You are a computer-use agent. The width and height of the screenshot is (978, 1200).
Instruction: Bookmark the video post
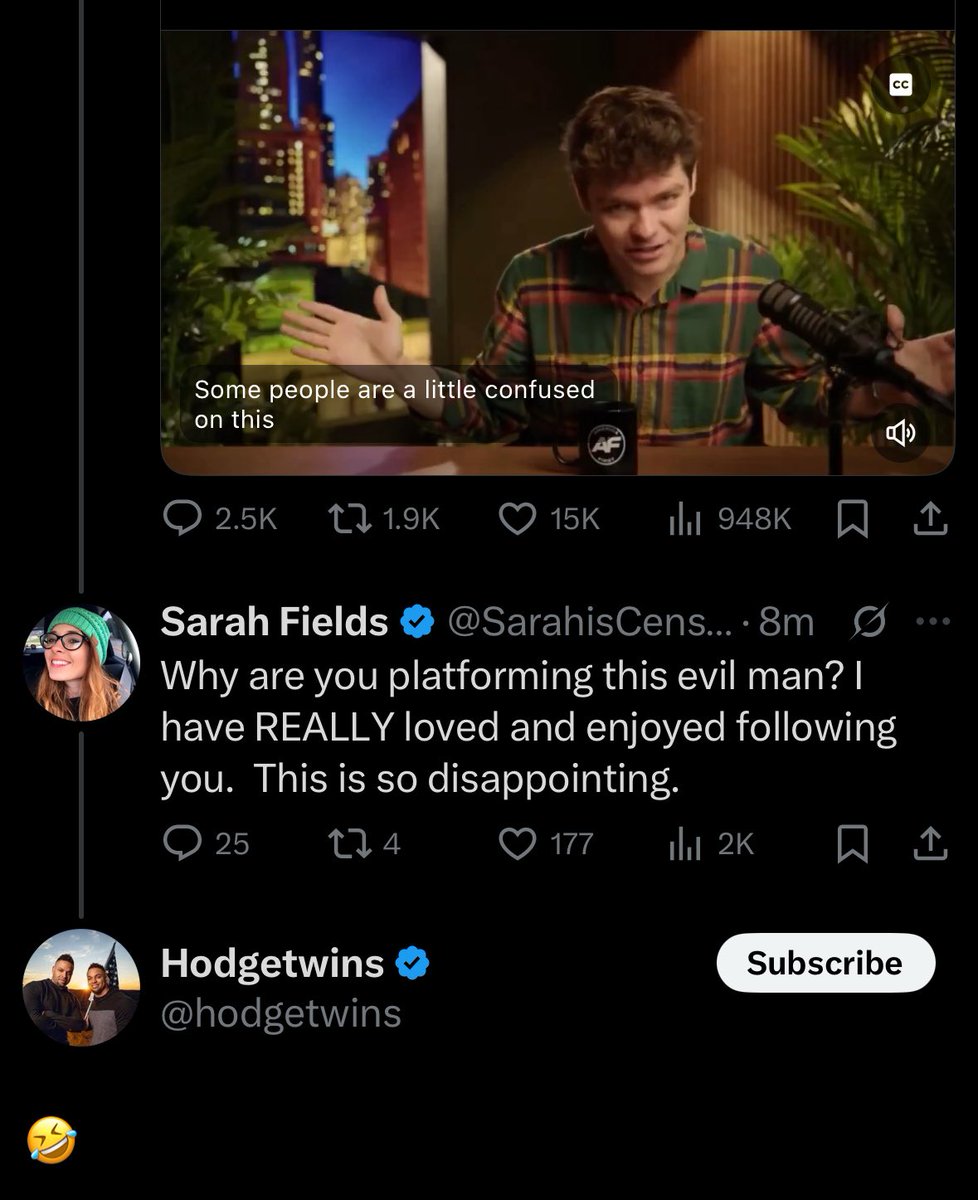852,518
